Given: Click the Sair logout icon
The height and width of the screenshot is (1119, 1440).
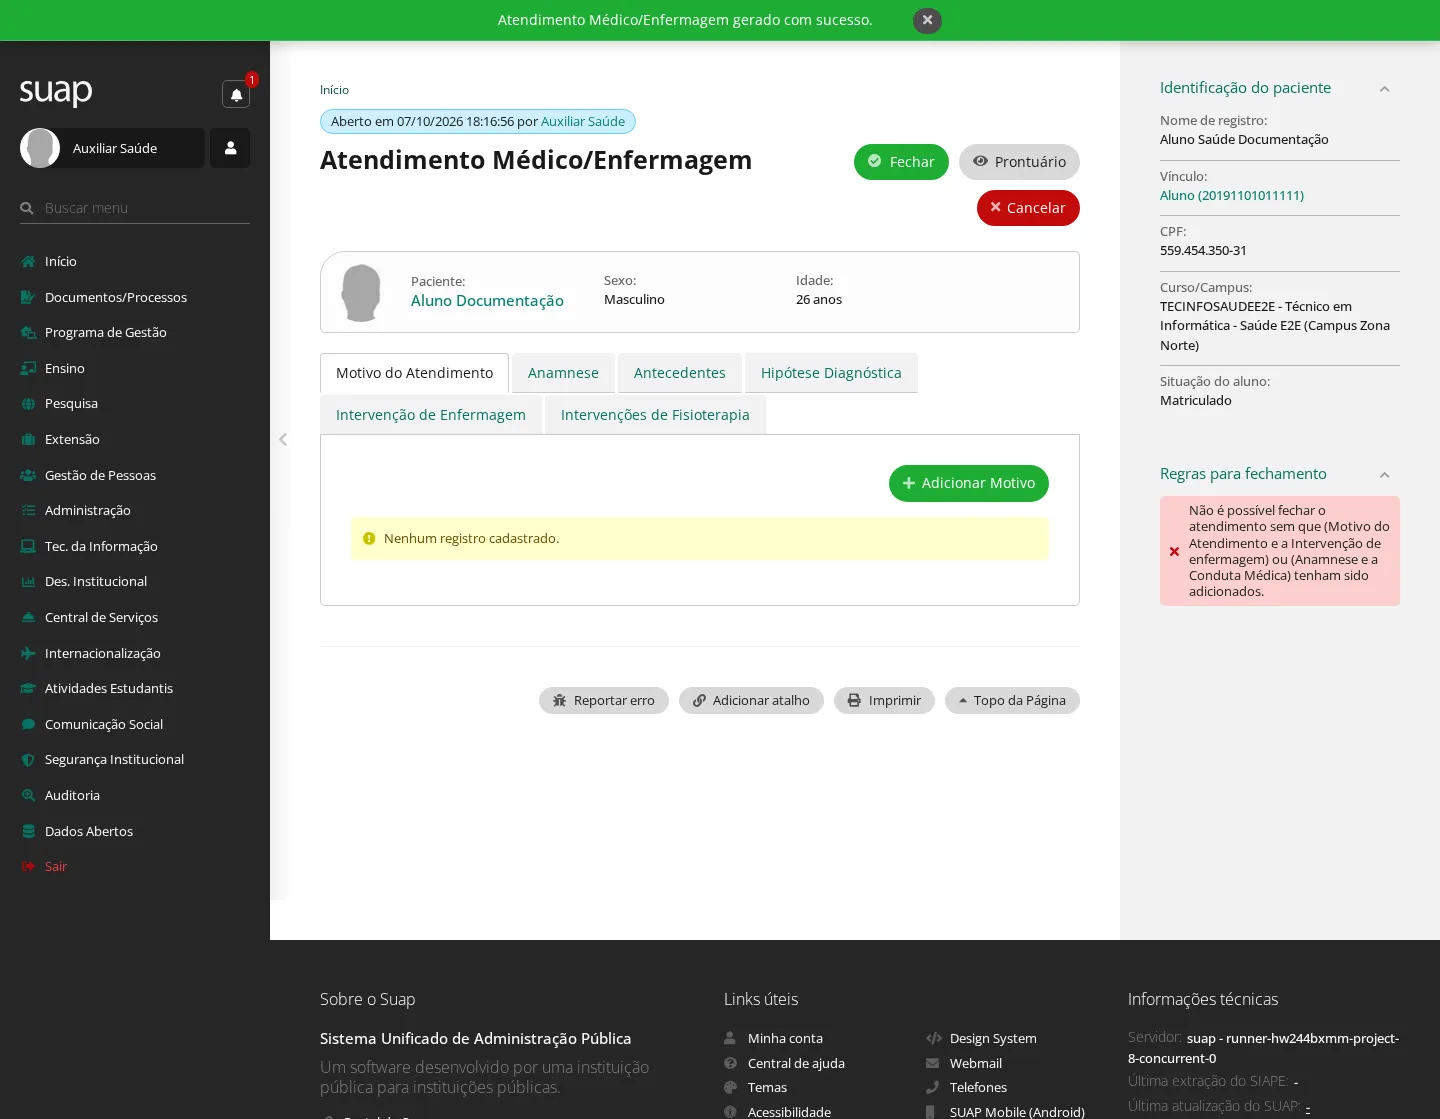Looking at the screenshot, I should coord(28,866).
